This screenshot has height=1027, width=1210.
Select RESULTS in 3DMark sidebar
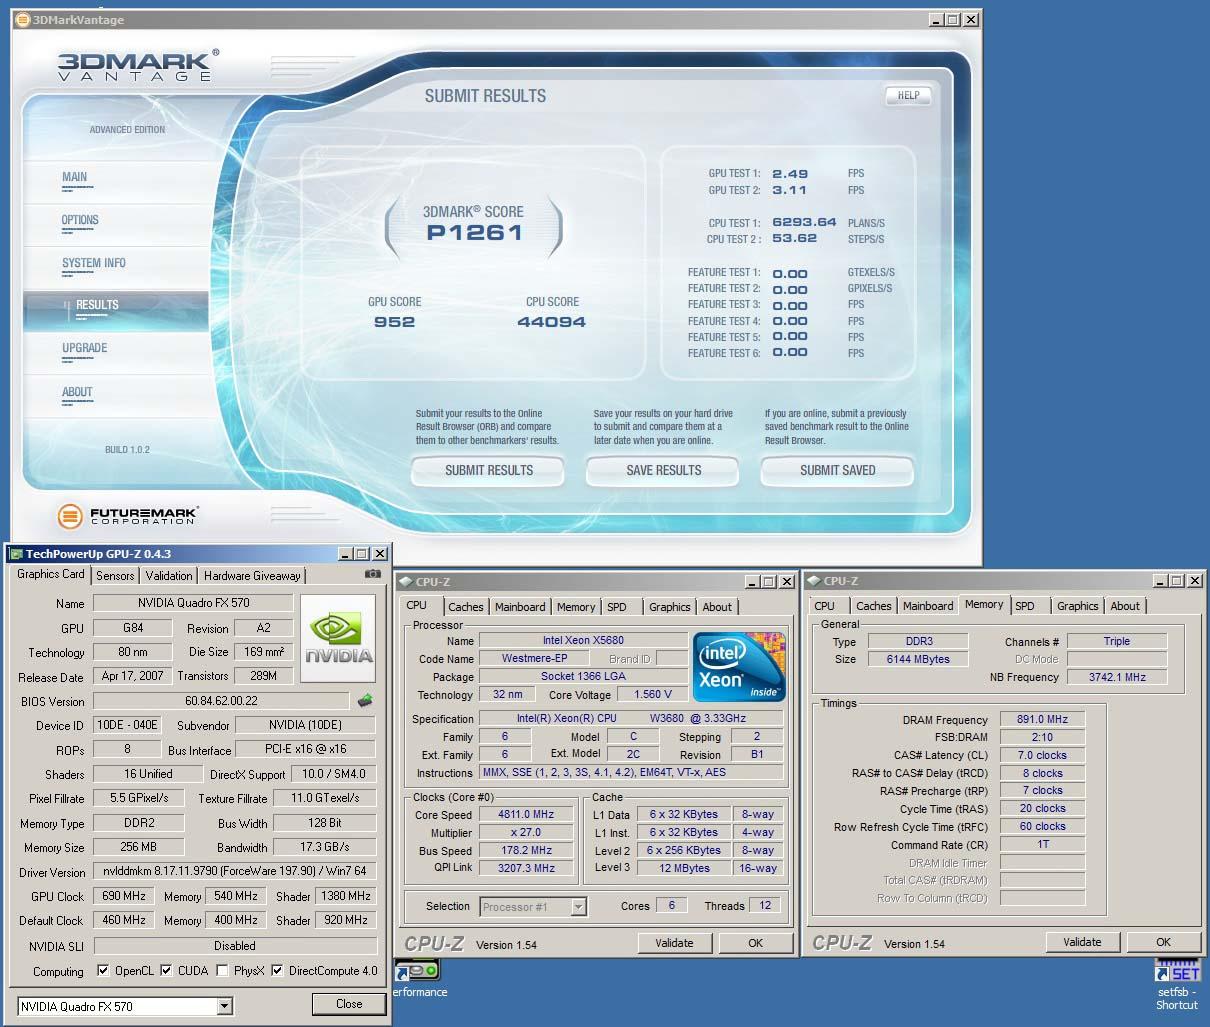click(x=115, y=310)
